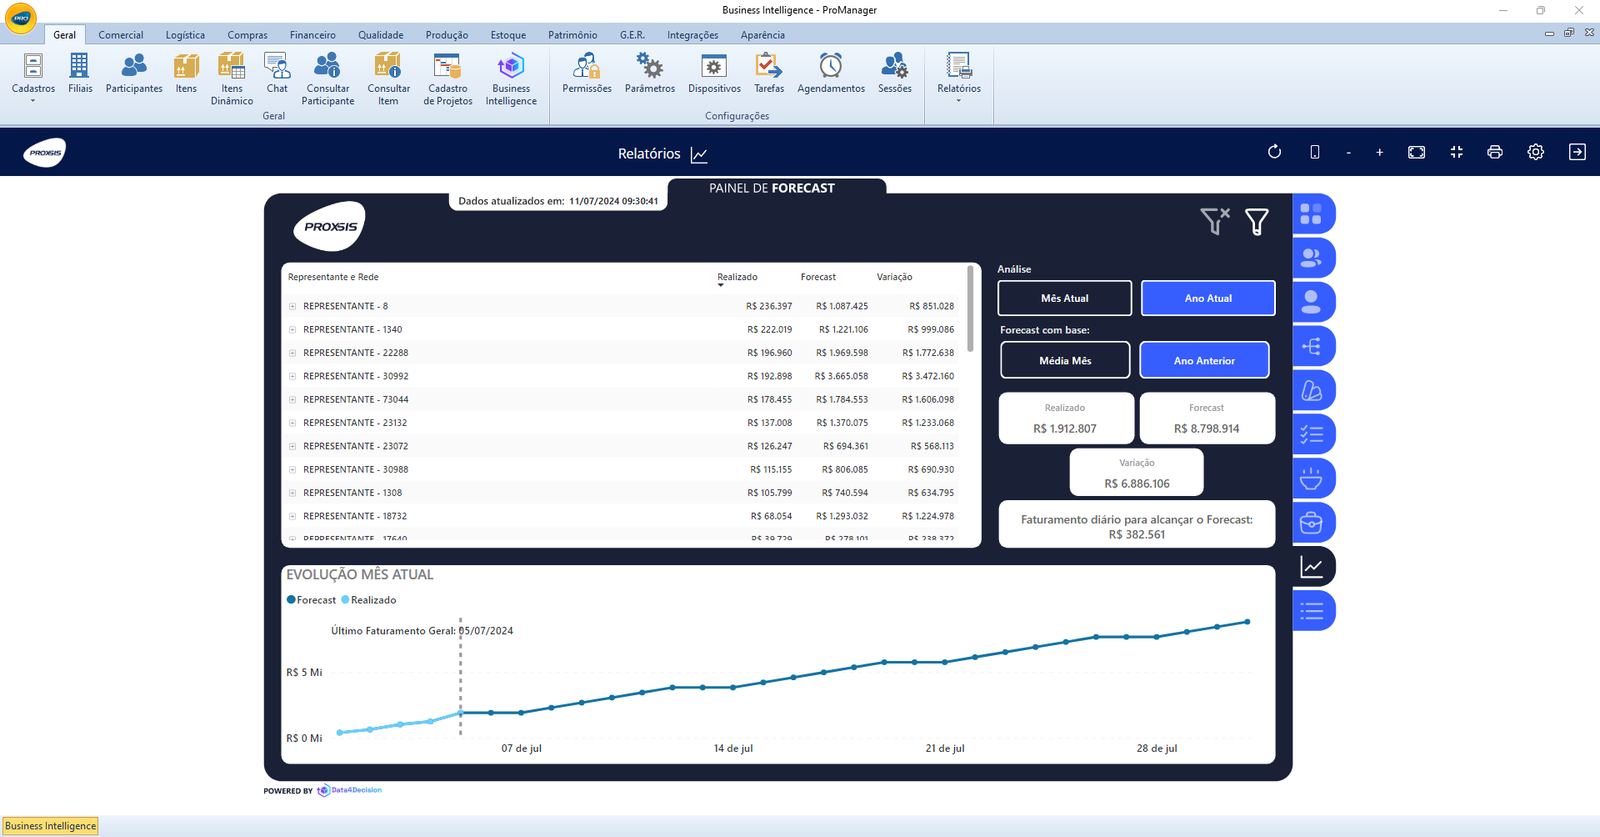The width and height of the screenshot is (1600, 837).
Task: Select the Business Intelligence bottom tab
Action: pyautogui.click(x=51, y=826)
